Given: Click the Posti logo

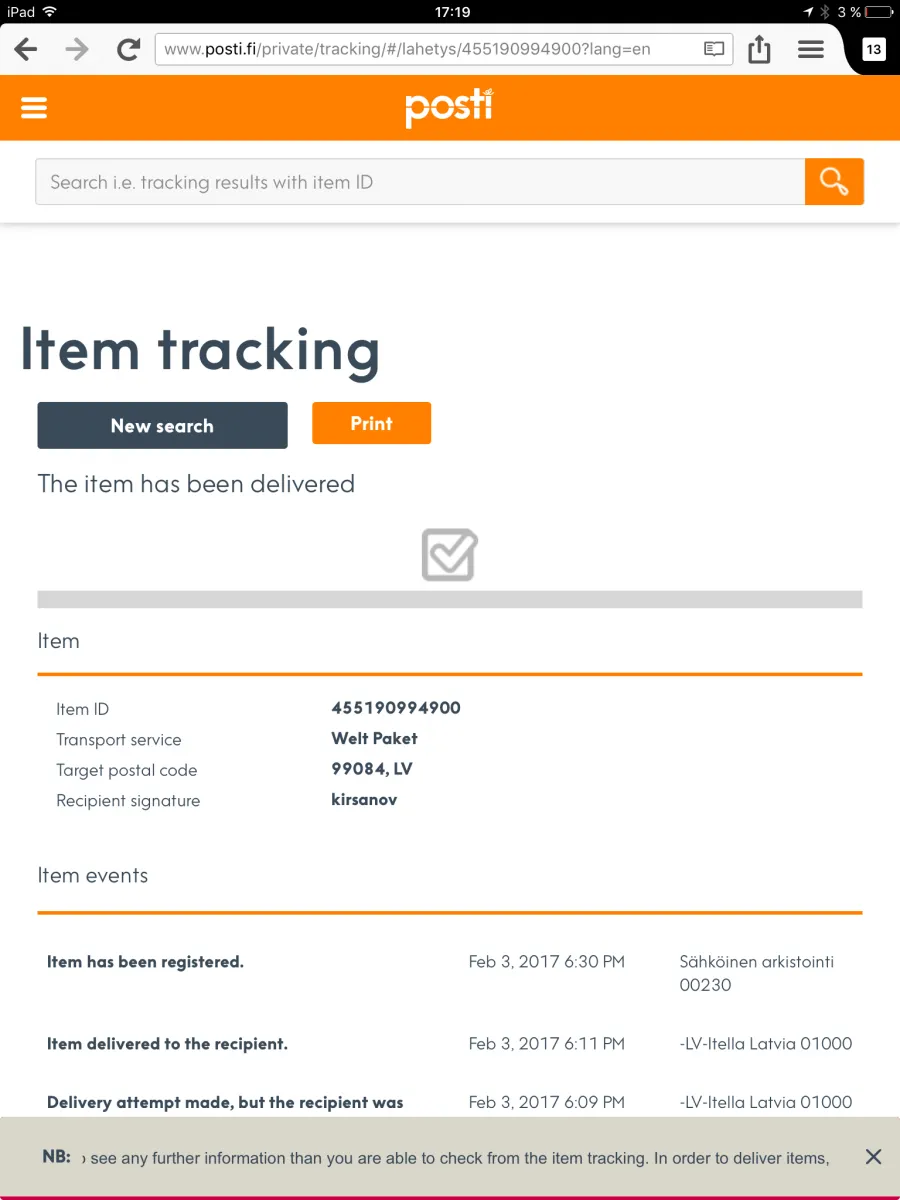Looking at the screenshot, I should coord(449,107).
